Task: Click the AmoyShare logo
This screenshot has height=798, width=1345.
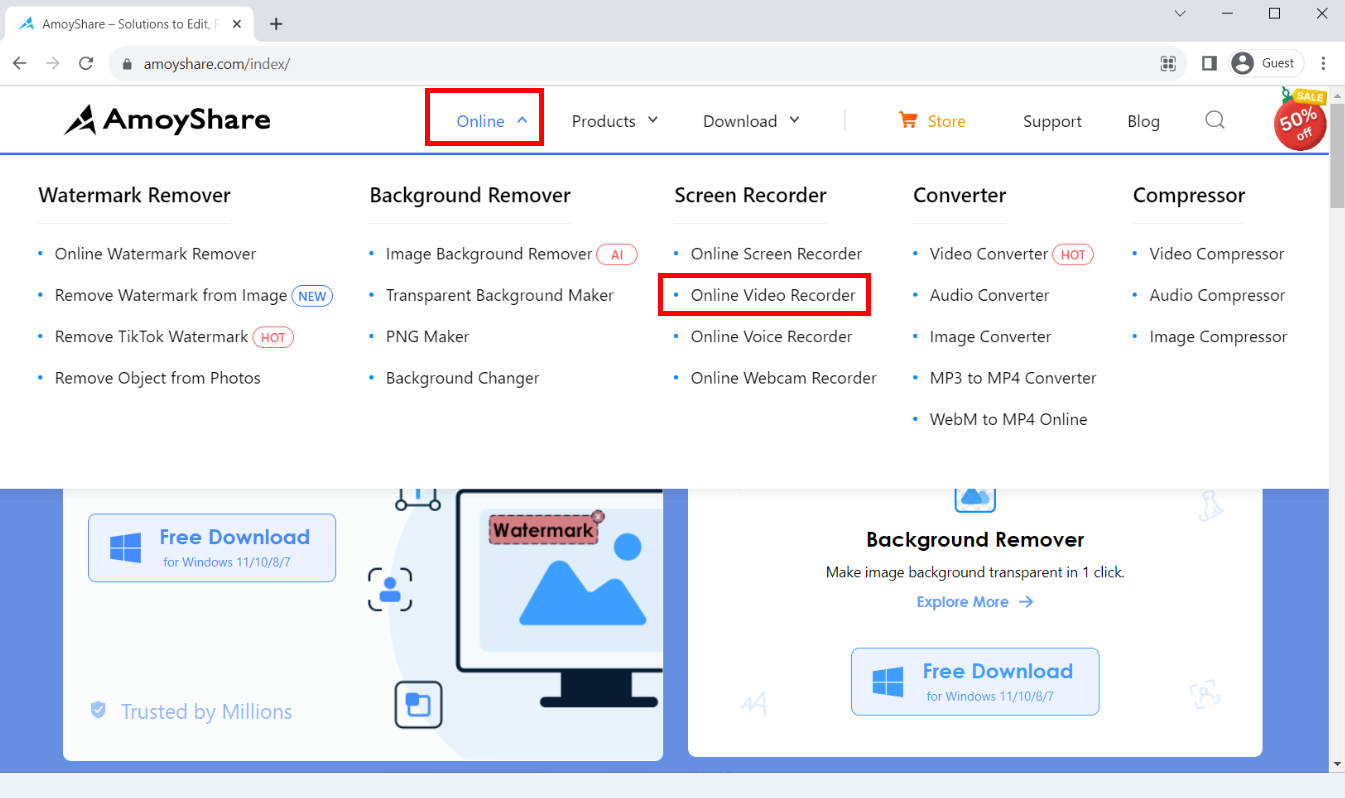Action: coord(167,120)
